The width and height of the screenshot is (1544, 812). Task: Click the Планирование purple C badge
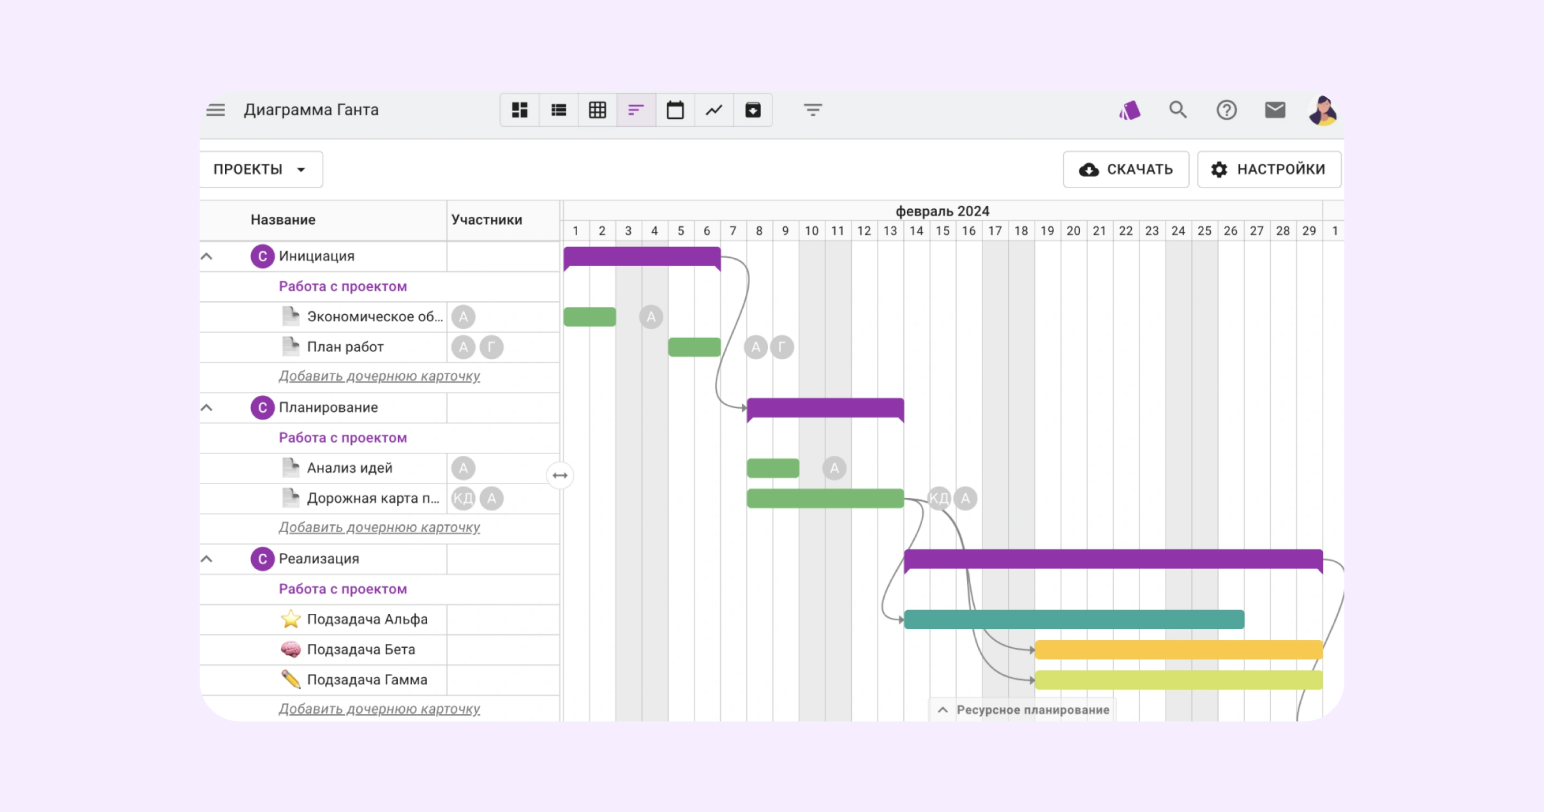click(262, 408)
